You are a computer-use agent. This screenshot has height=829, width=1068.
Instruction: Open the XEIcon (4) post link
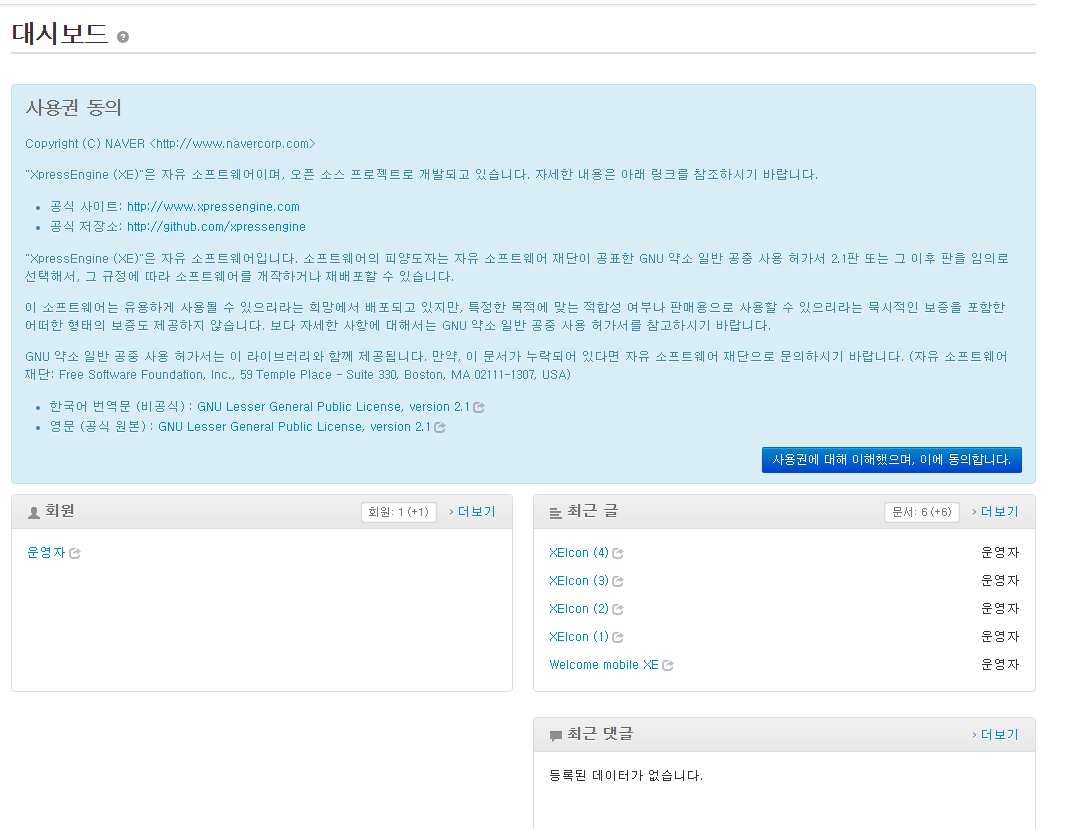point(578,553)
